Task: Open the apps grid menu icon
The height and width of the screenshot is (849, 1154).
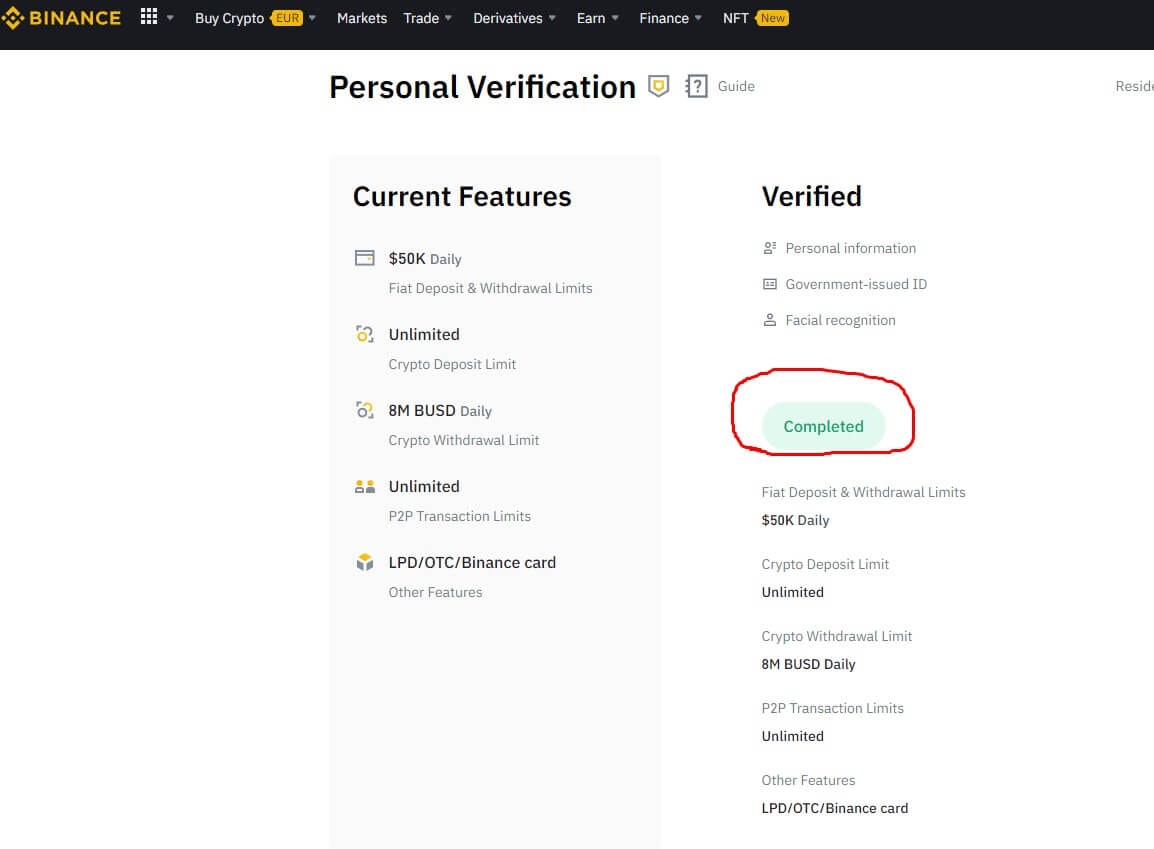Action: (x=149, y=17)
